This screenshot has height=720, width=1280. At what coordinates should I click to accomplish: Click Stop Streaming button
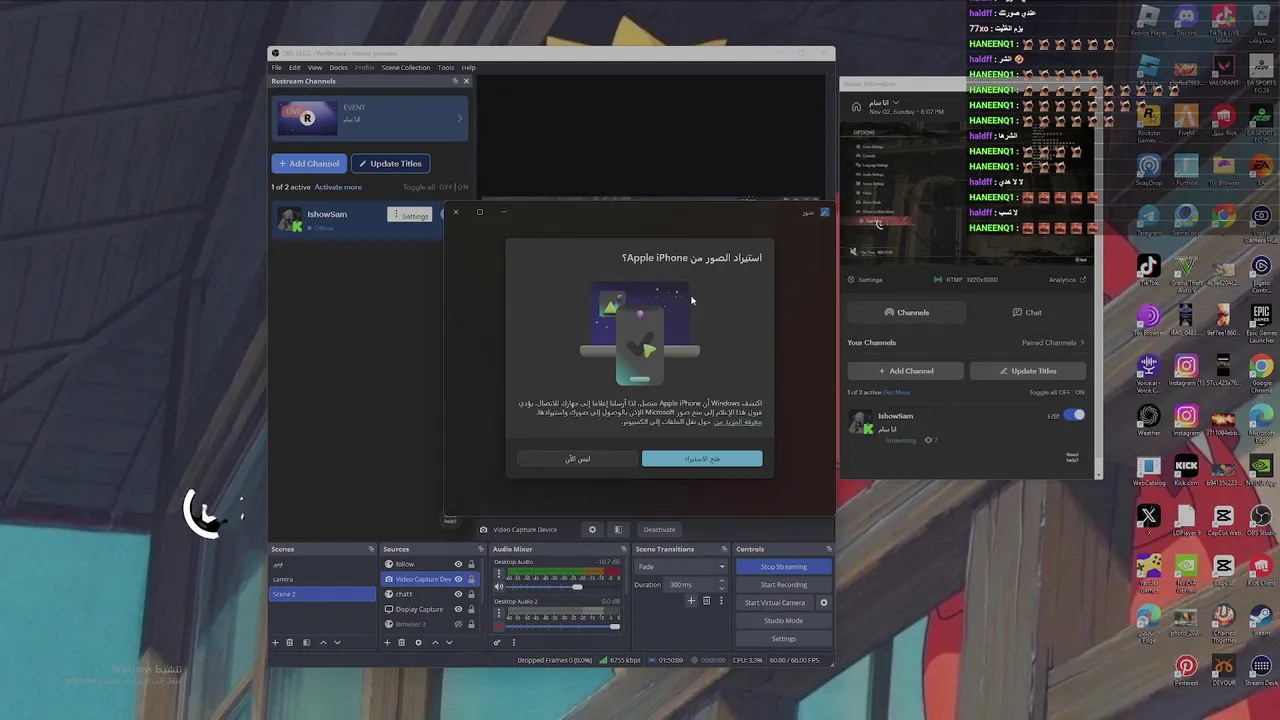pos(784,567)
